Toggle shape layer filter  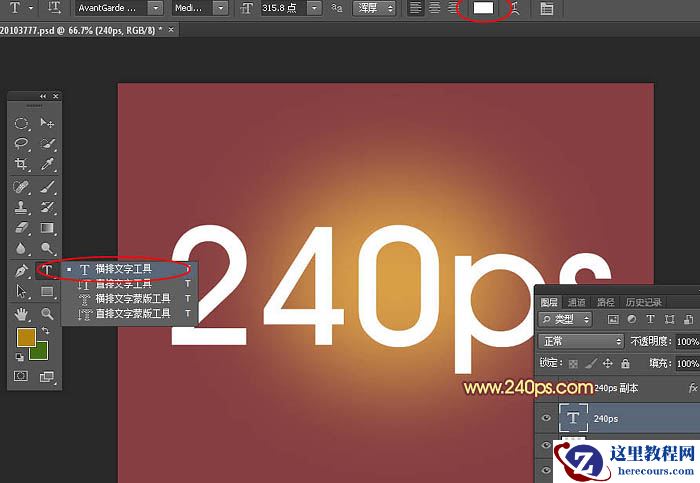coord(669,319)
